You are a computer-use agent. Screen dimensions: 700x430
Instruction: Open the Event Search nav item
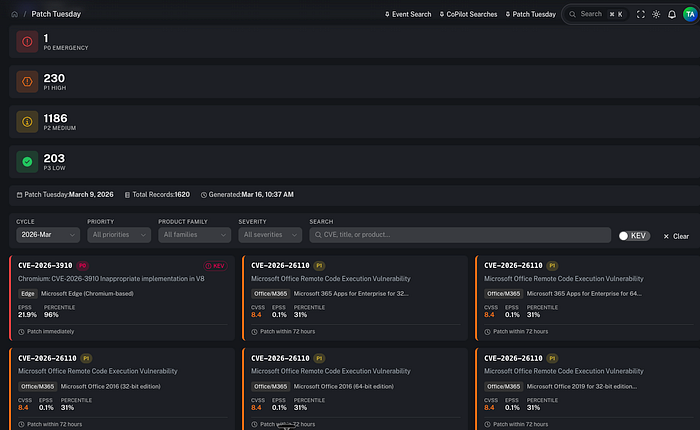(x=408, y=14)
